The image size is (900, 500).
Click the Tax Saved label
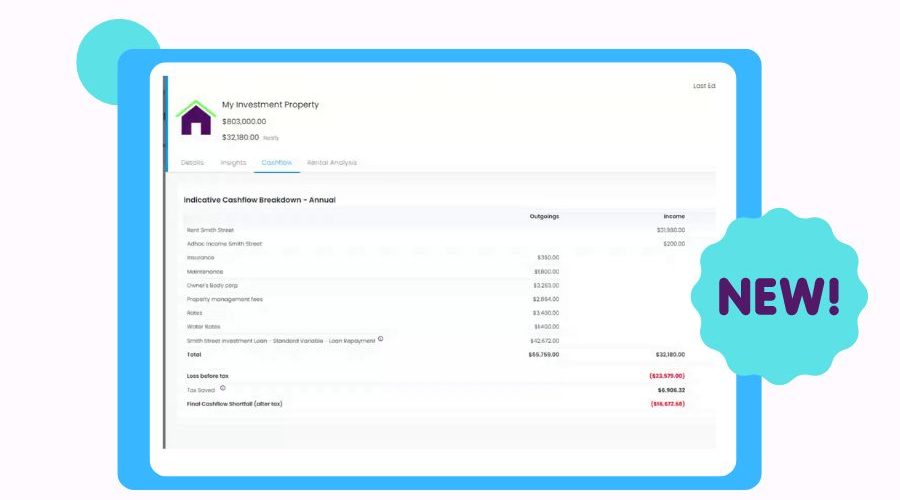coord(200,390)
